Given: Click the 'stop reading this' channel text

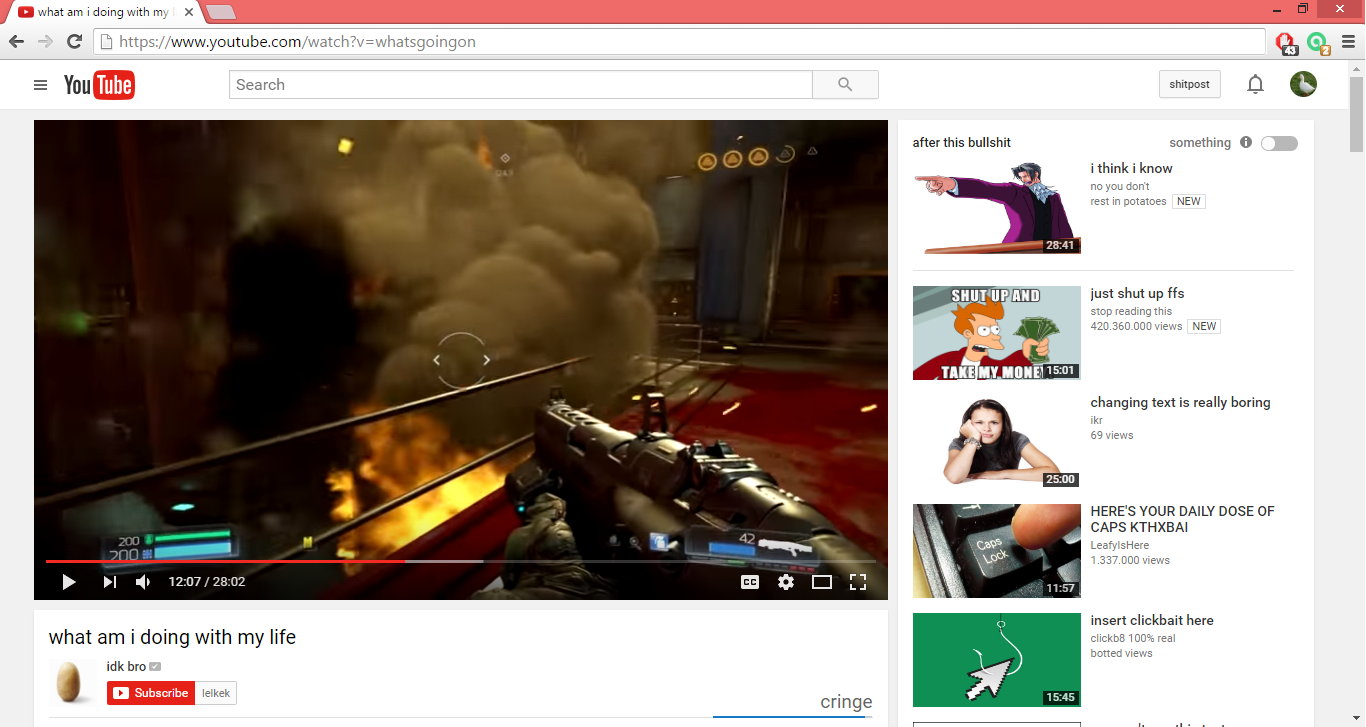Looking at the screenshot, I should click(x=1131, y=311).
